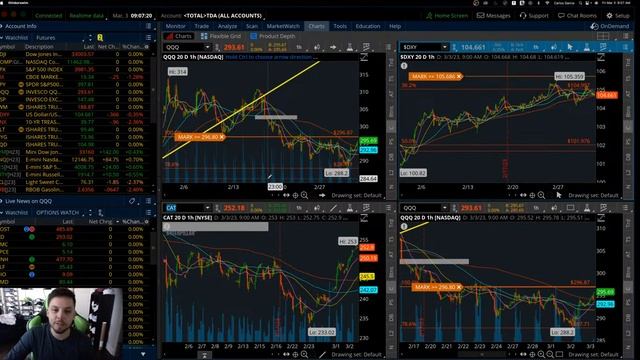Viewport: 640px width, 360px height.
Task: Open the Scan tab
Action: (x=252, y=26)
